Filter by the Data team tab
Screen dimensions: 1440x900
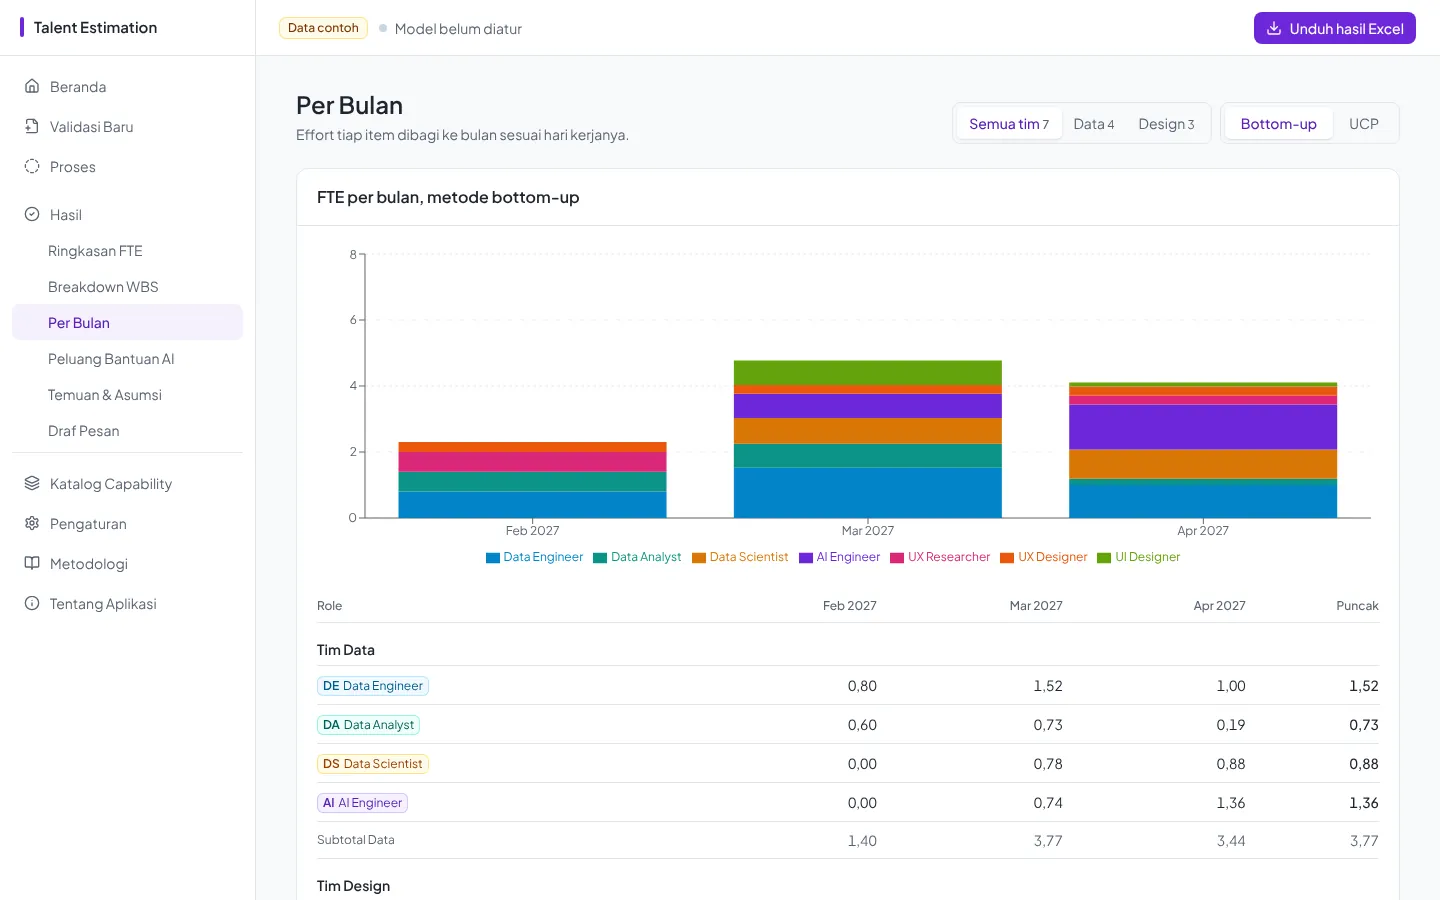point(1094,124)
